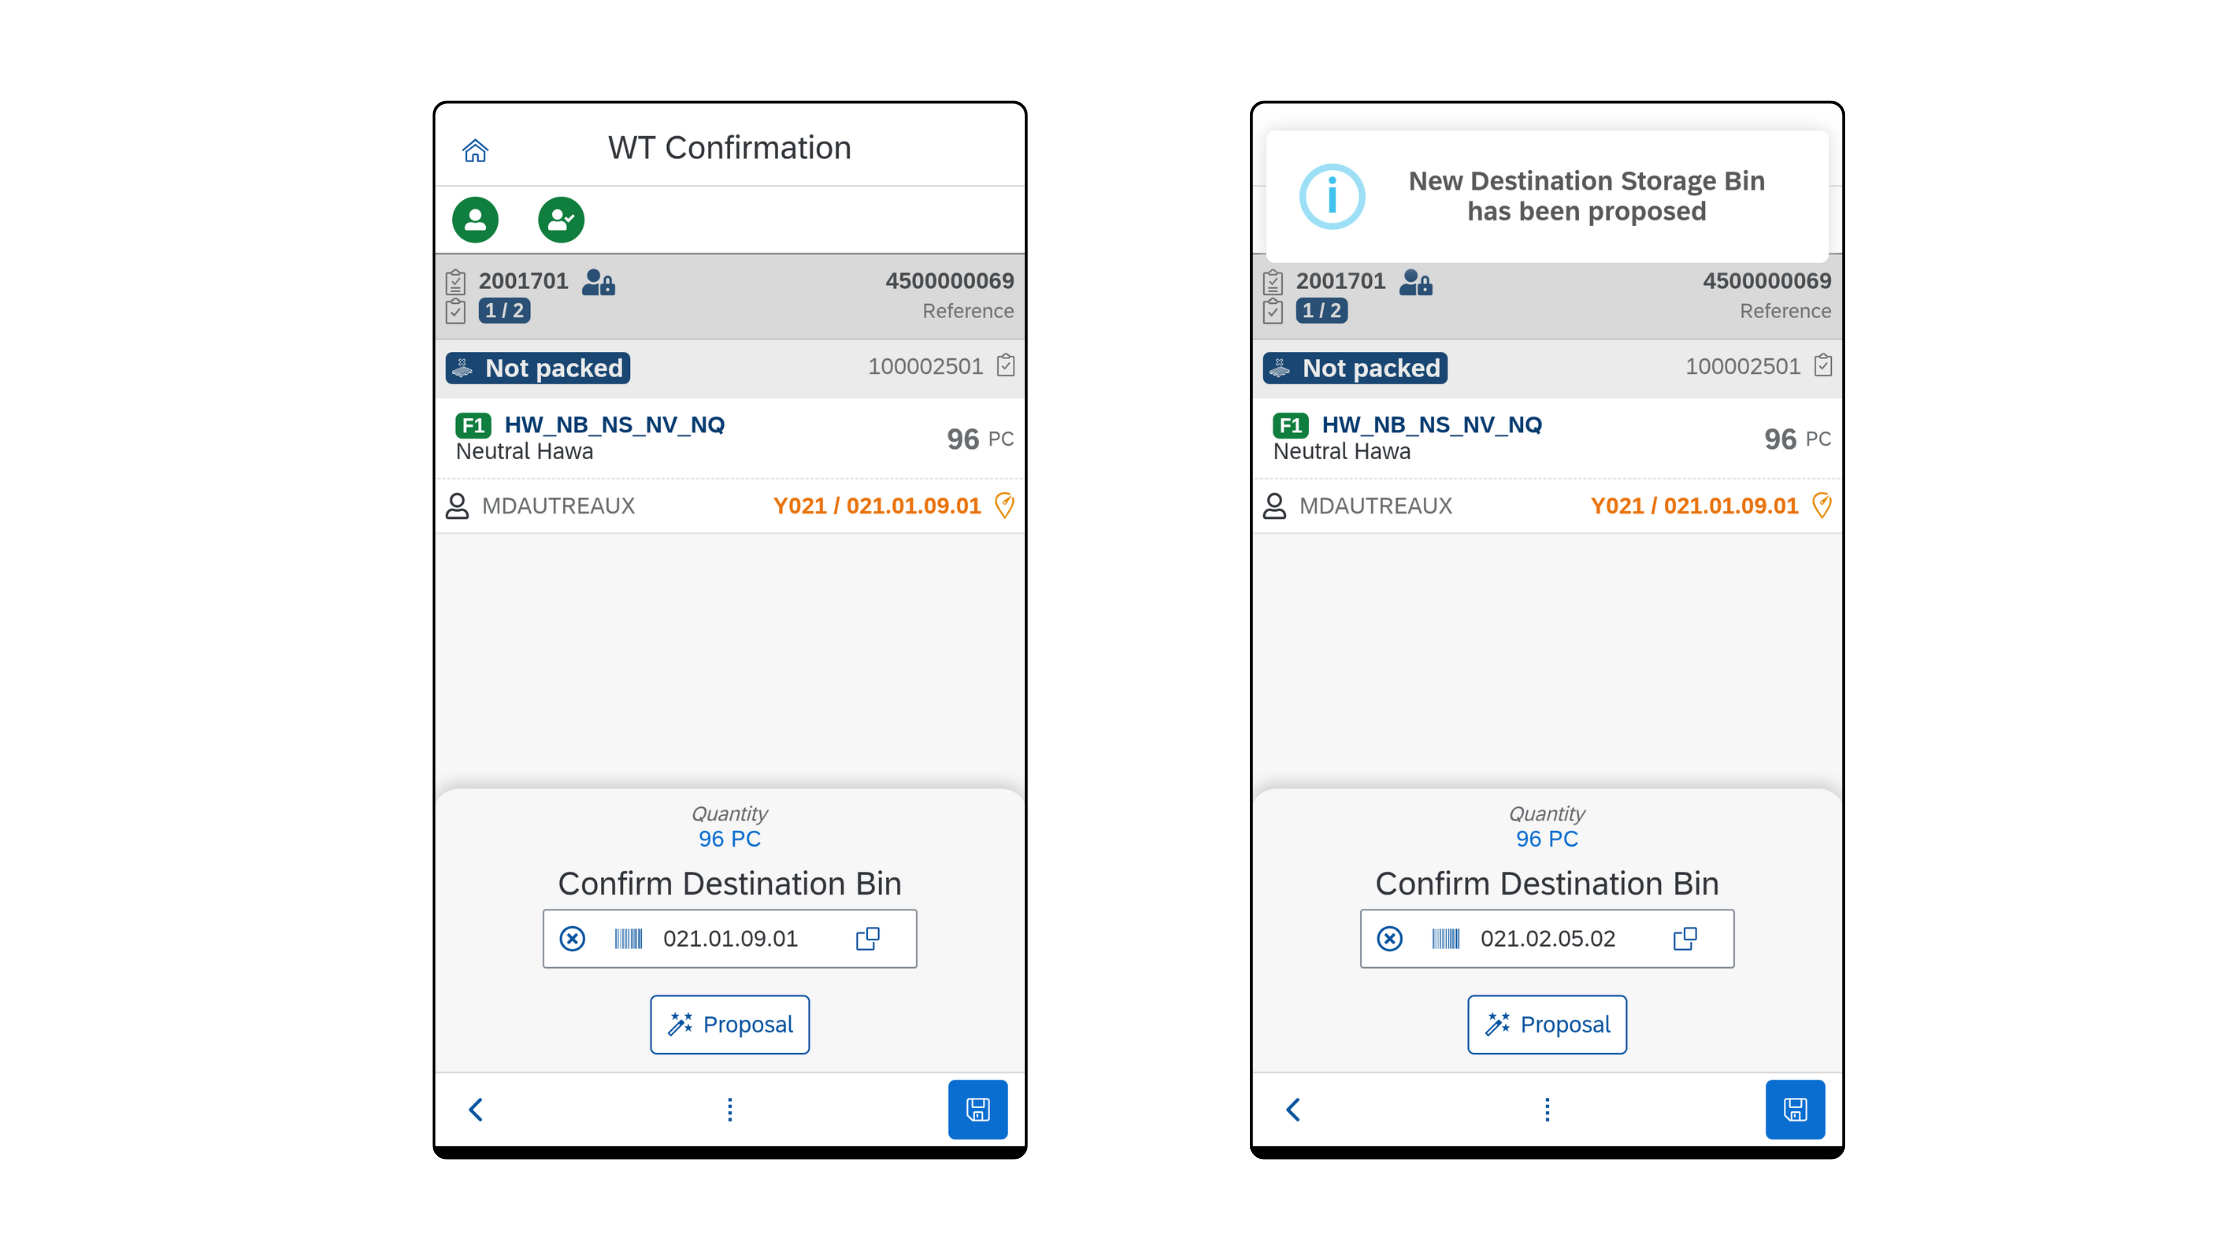The width and height of the screenshot is (2240, 1260).
Task: Open the three-dot overflow menu on left screen
Action: coord(730,1109)
